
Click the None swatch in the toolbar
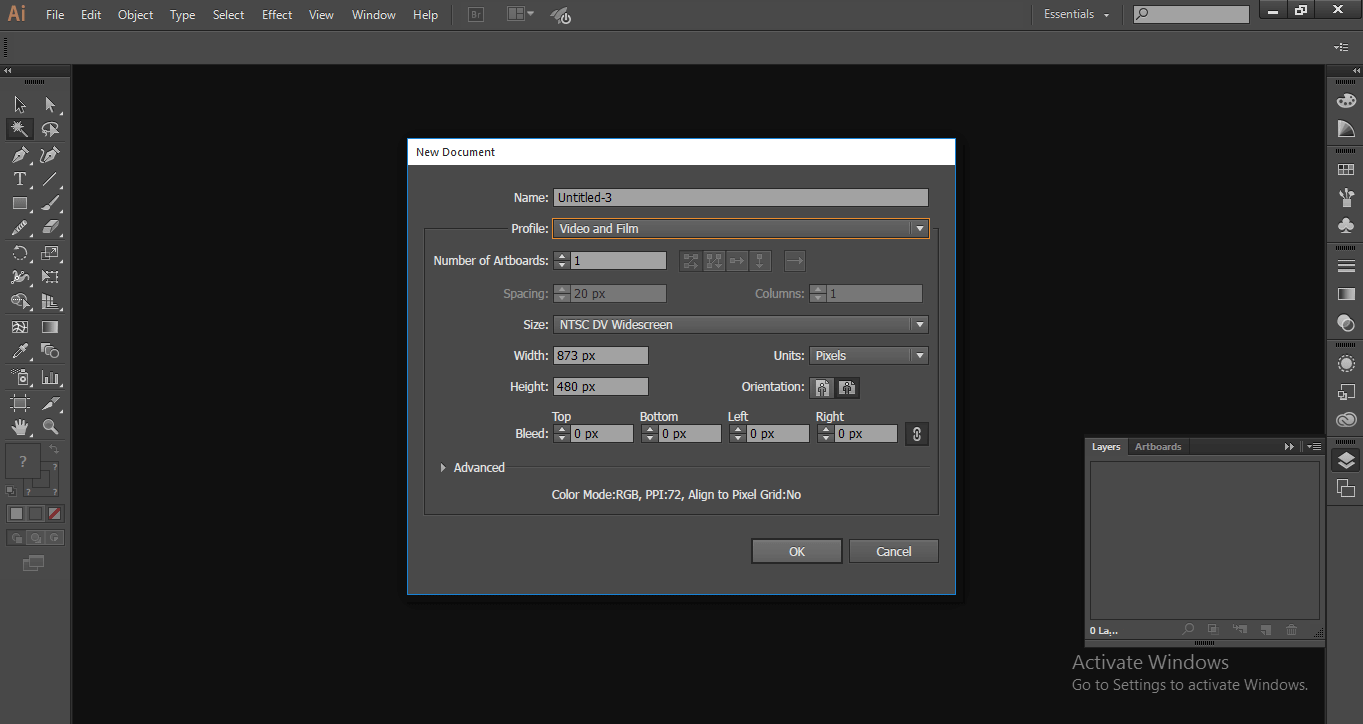pos(54,513)
